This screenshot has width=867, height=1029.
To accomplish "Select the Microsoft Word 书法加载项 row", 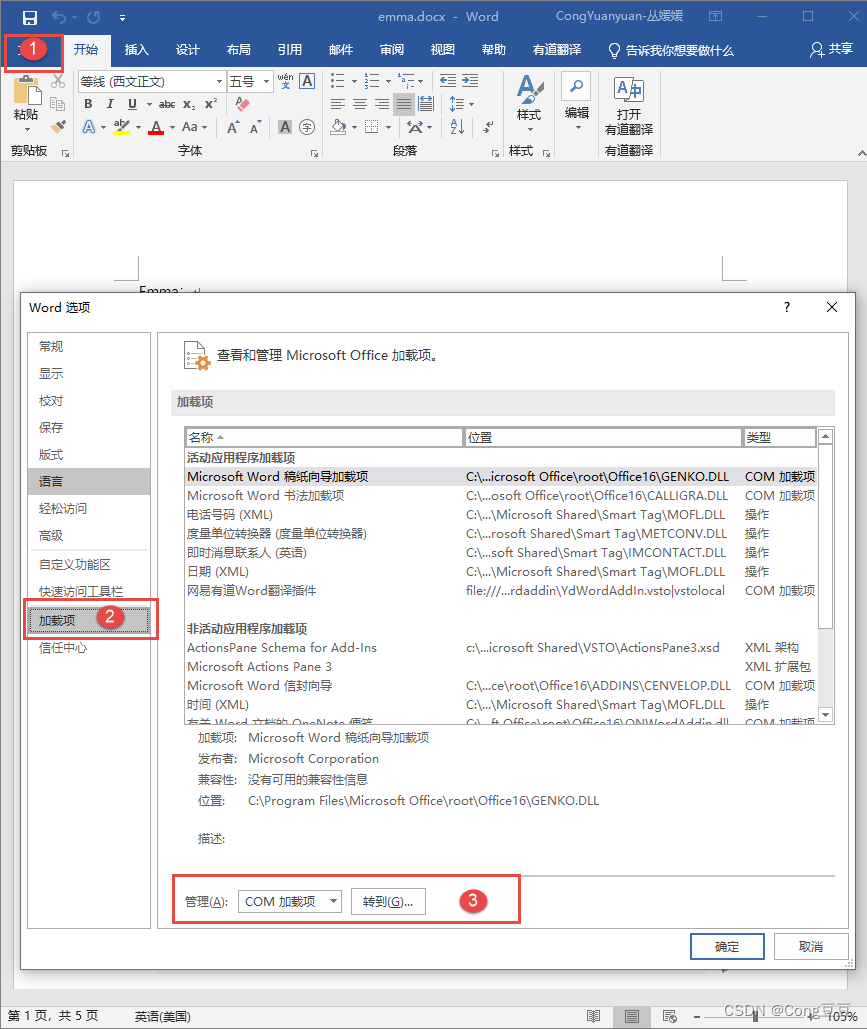I will 501,495.
